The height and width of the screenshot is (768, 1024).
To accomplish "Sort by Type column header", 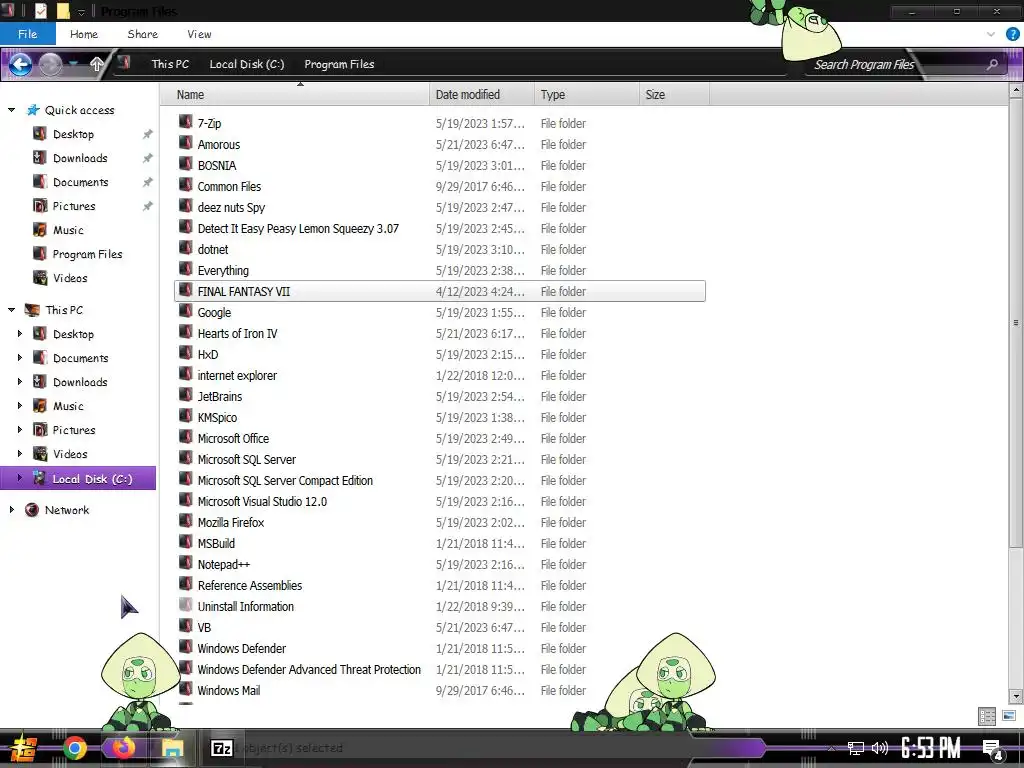I will (x=586, y=95).
